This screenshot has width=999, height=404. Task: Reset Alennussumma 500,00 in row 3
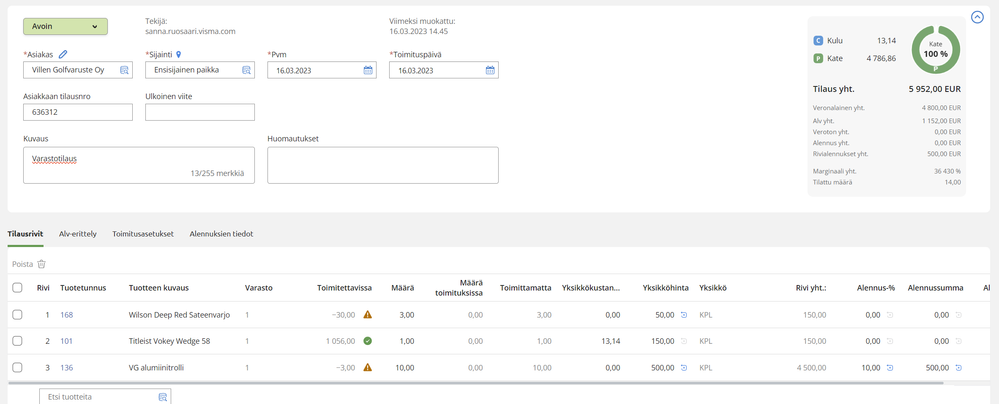pos(959,367)
